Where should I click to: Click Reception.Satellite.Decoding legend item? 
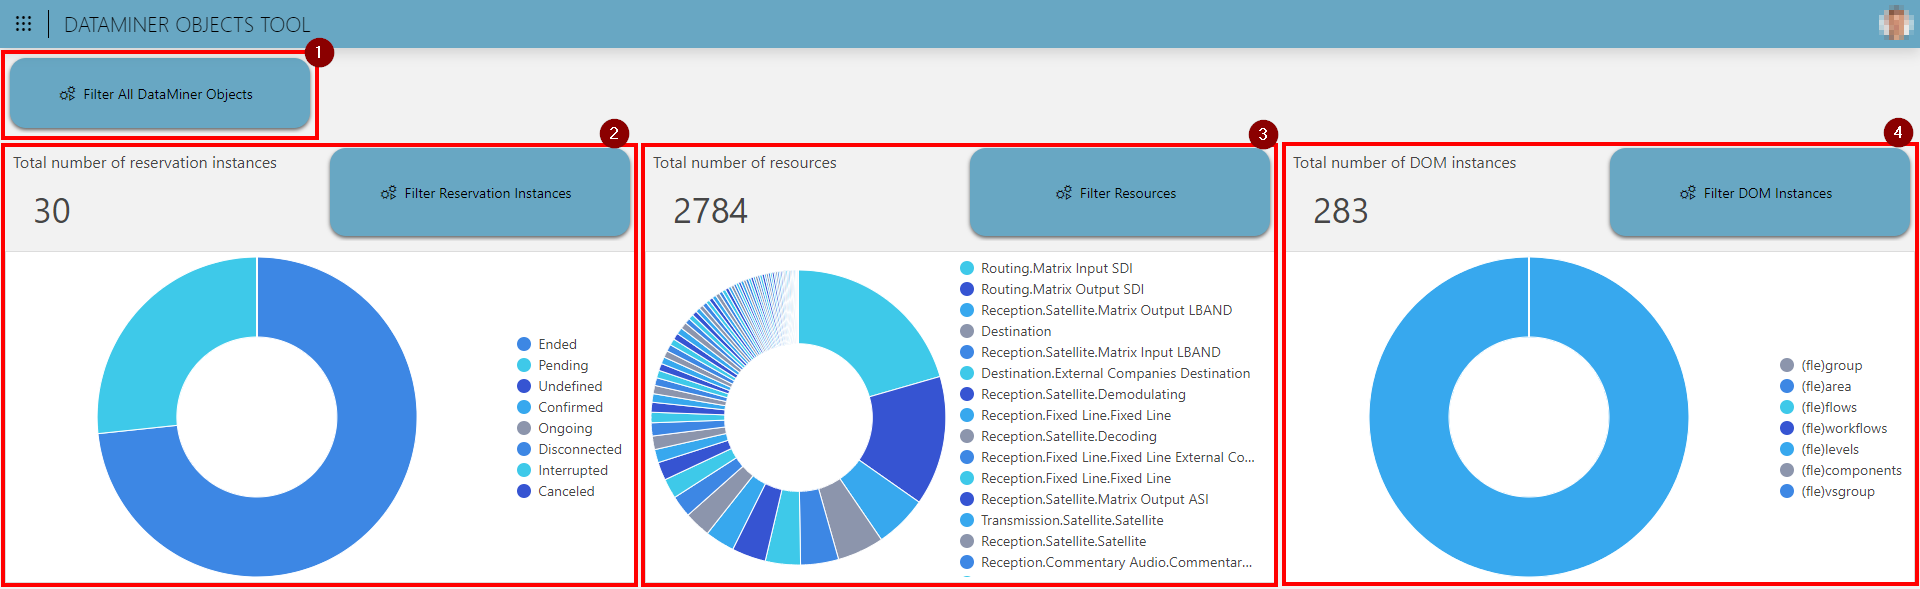point(1058,436)
